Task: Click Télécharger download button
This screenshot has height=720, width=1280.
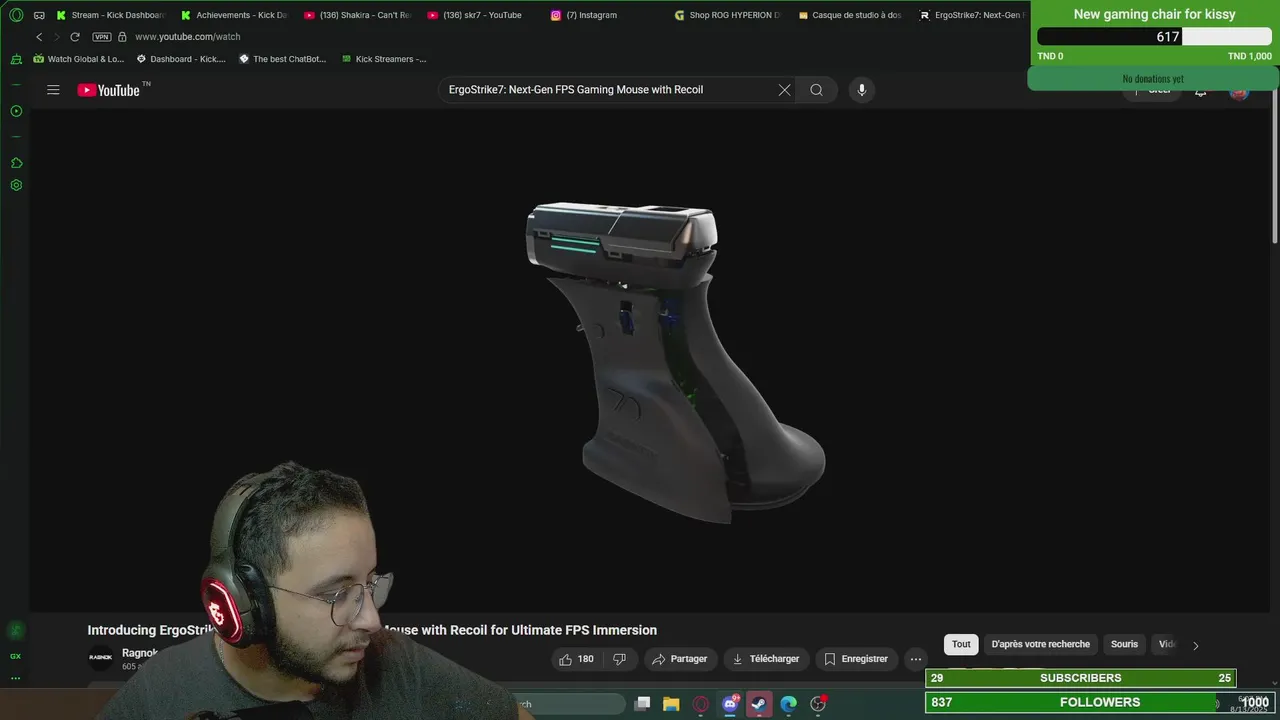Action: coord(766,659)
